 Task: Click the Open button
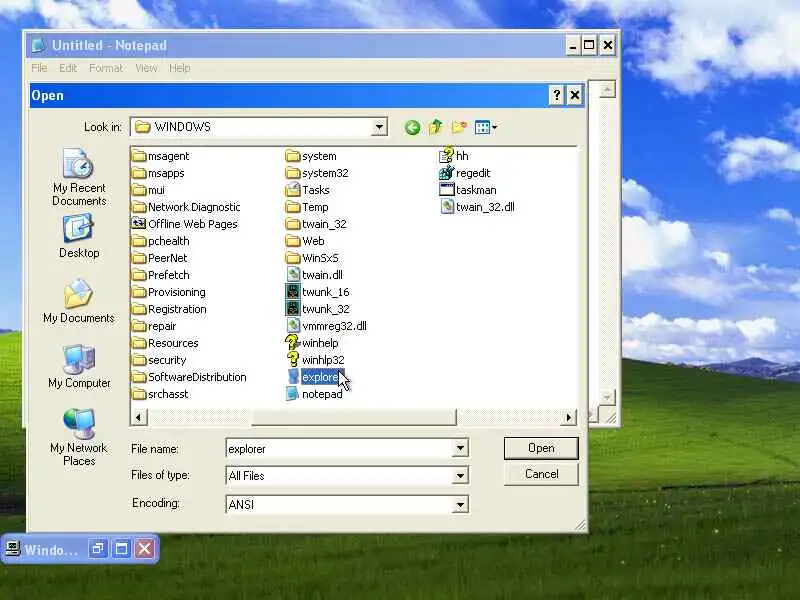(541, 448)
